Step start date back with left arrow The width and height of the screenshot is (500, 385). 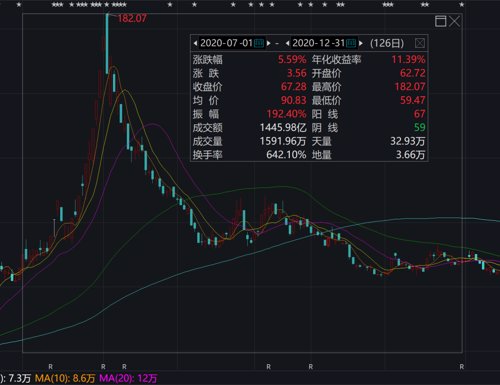[195, 43]
